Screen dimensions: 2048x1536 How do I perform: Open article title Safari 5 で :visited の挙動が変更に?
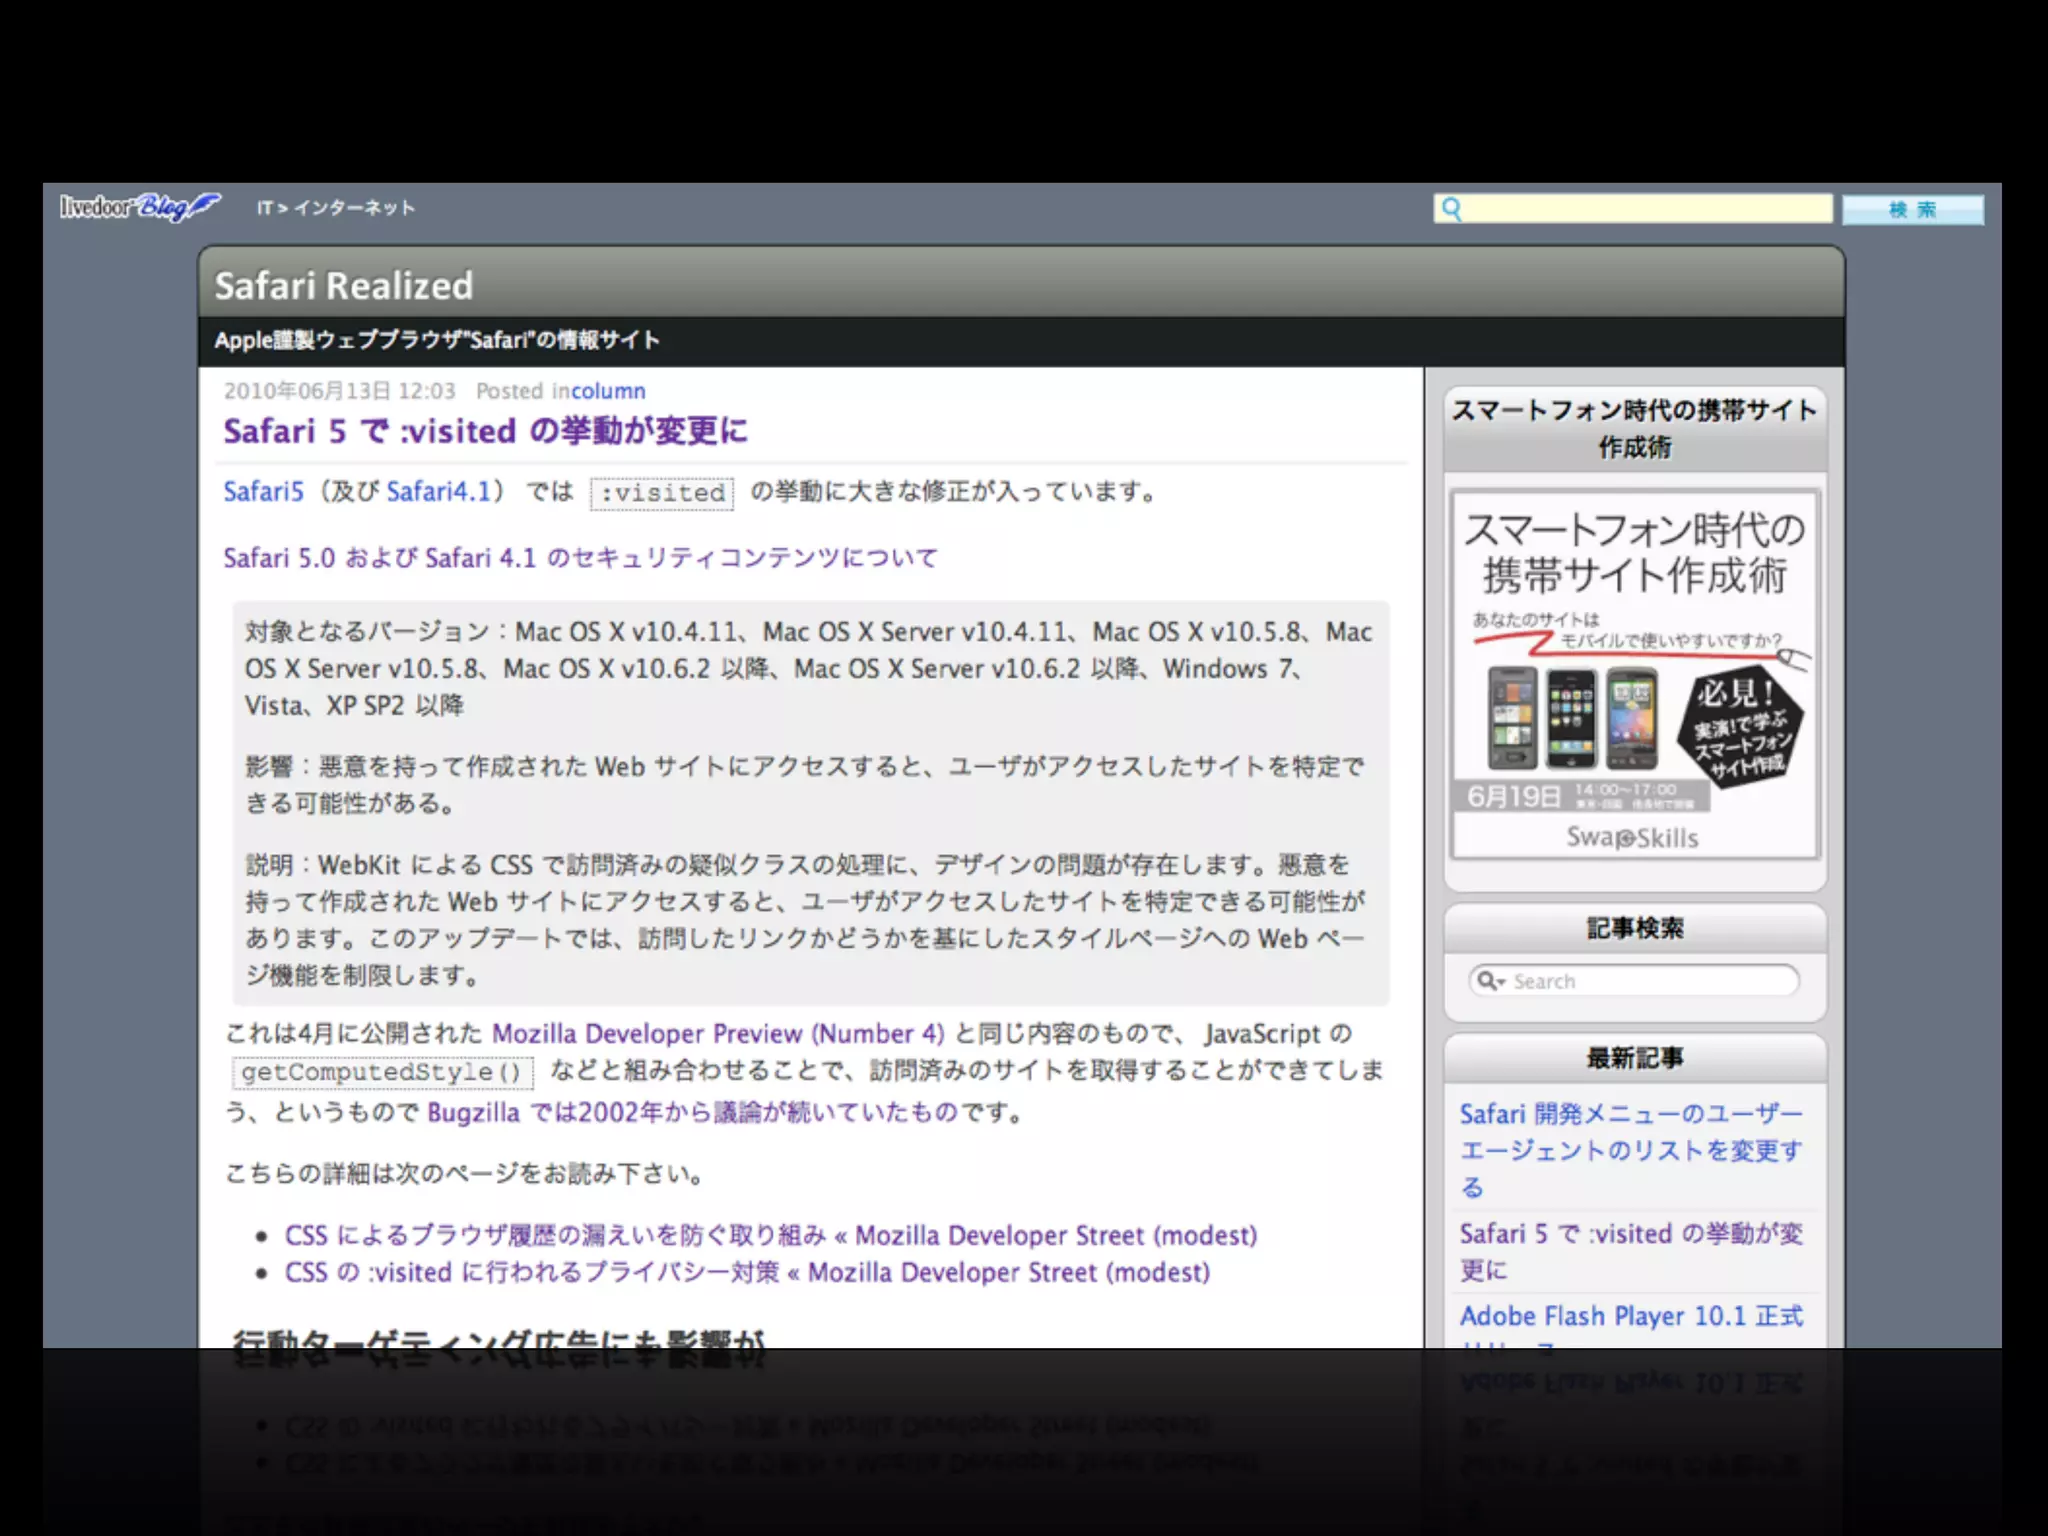[485, 431]
